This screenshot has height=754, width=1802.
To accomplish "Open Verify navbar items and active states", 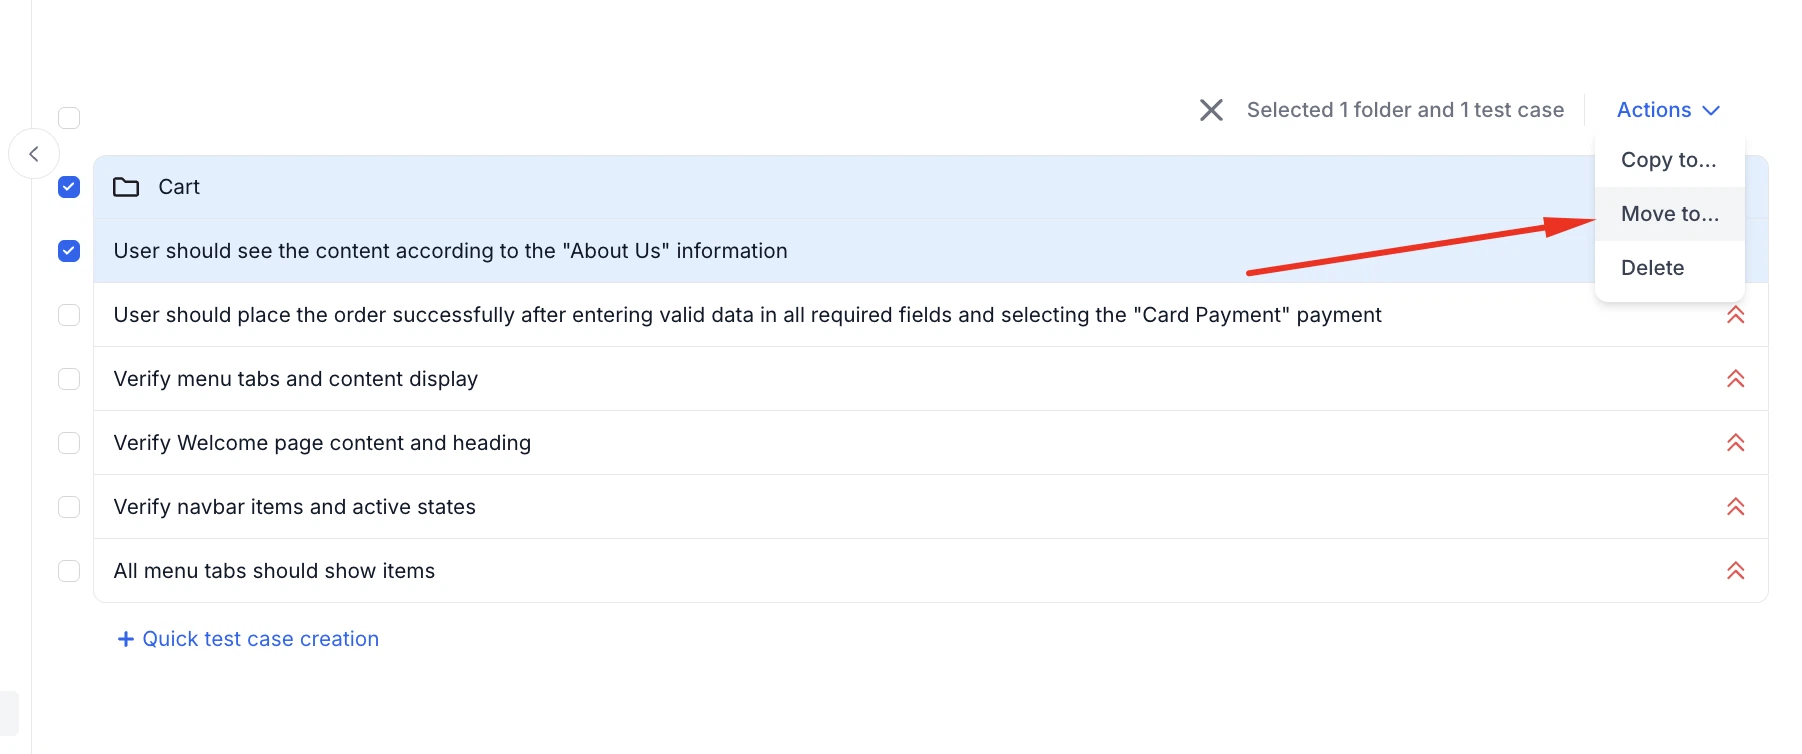I will (294, 507).
